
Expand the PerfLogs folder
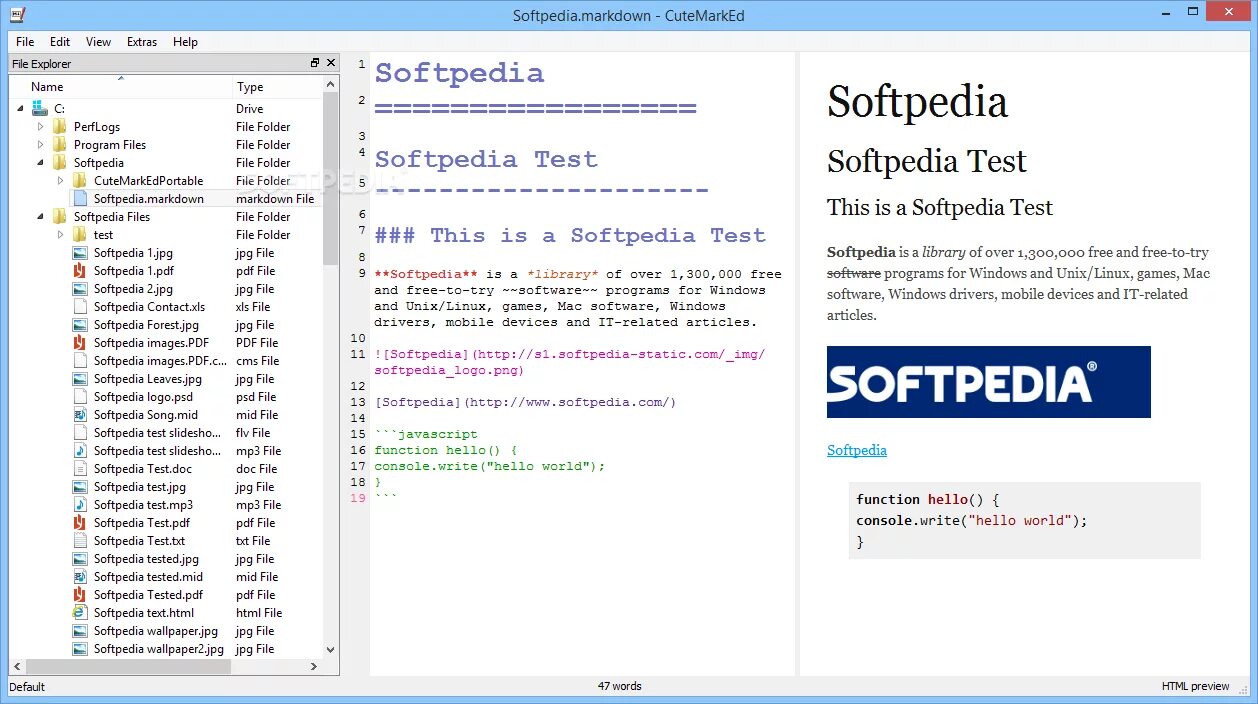(x=41, y=127)
